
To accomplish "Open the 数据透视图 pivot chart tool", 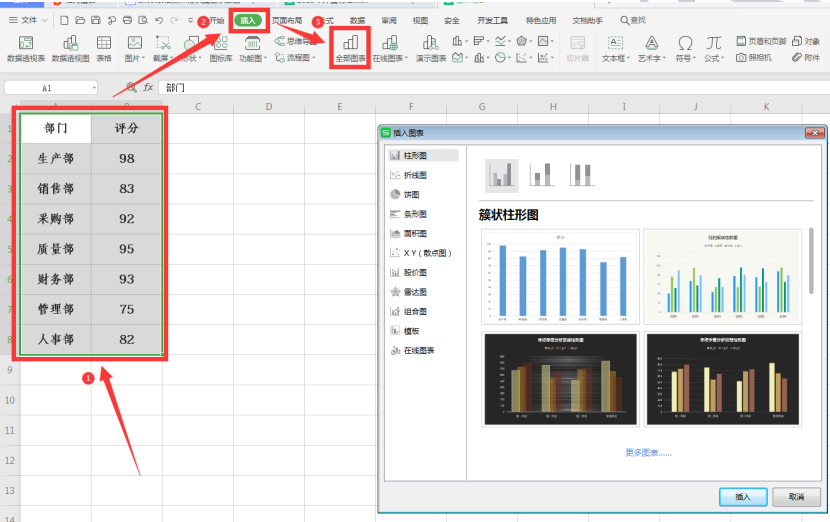I will click(70, 49).
